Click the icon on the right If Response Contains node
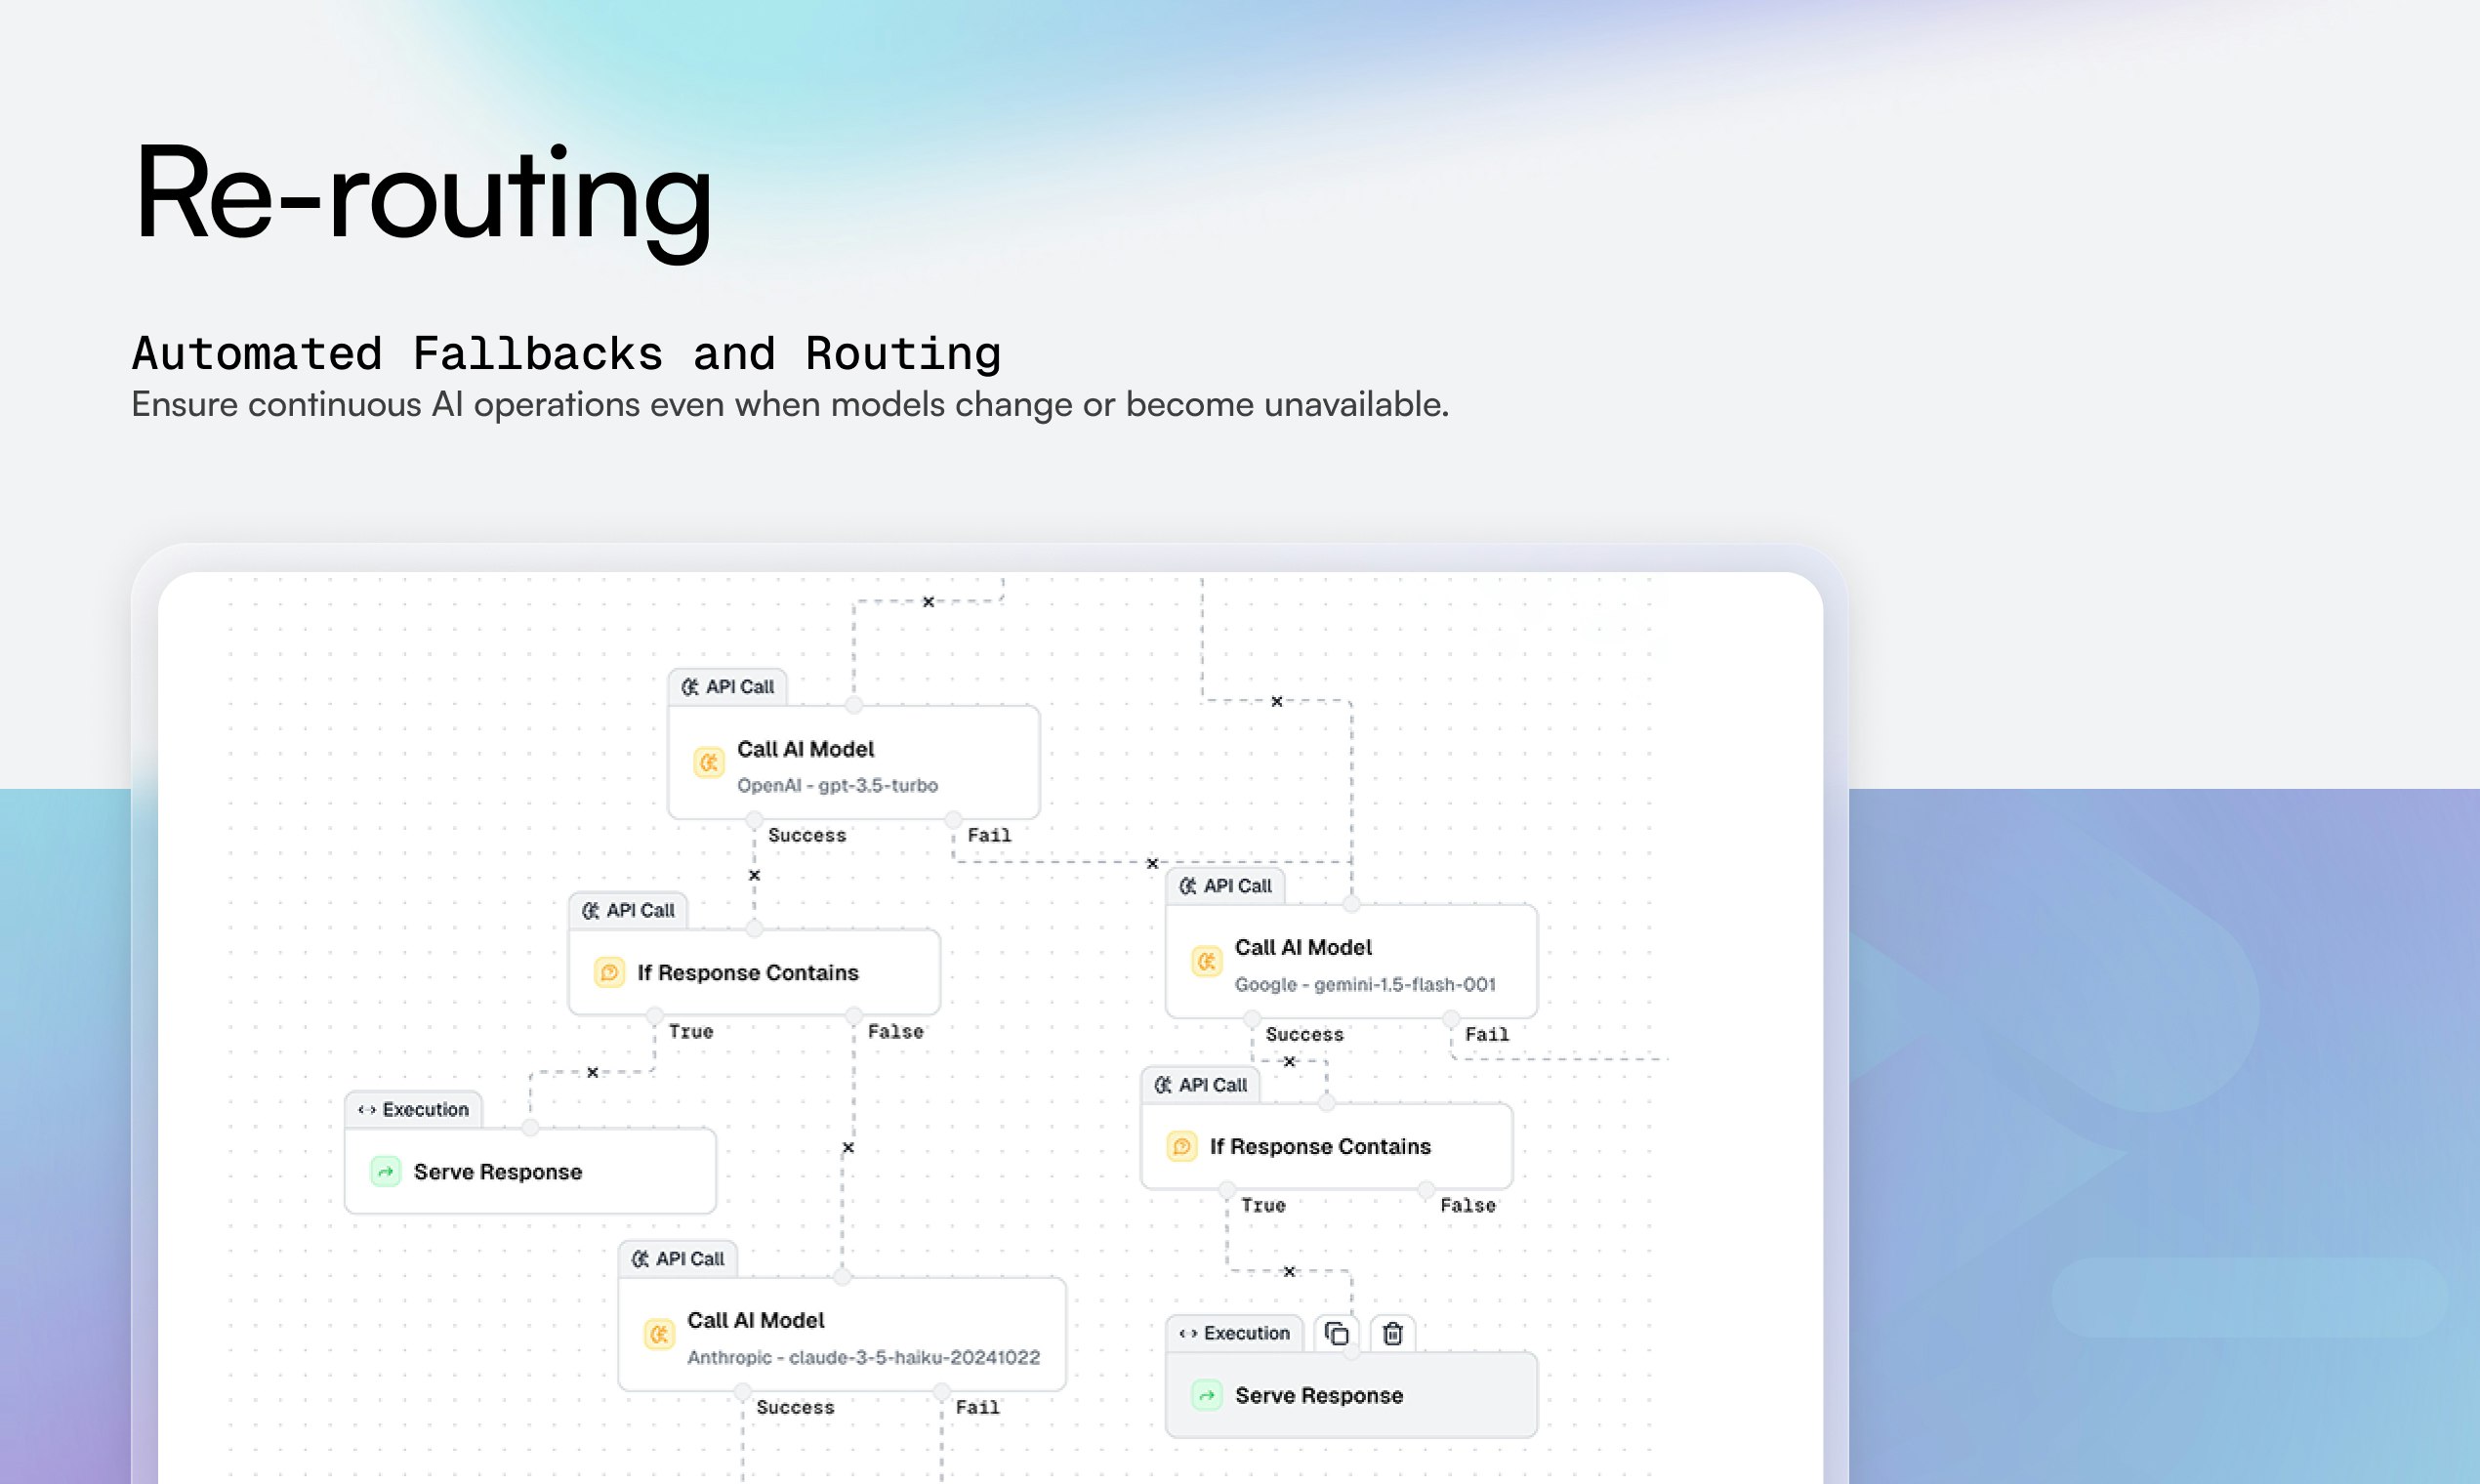This screenshot has height=1484, width=2480. pos(1181,1146)
